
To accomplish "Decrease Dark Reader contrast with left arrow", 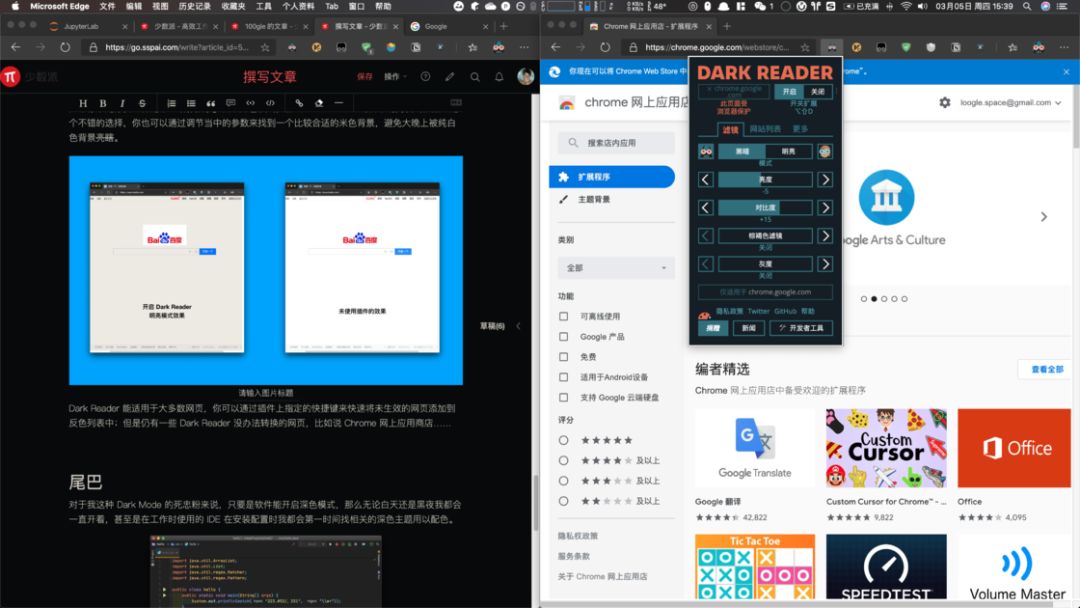I will [705, 208].
